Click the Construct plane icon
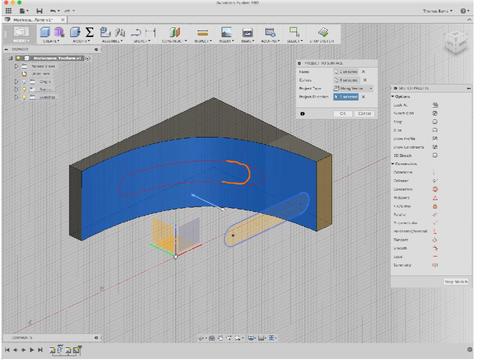The width and height of the screenshot is (480, 360). pos(174,32)
